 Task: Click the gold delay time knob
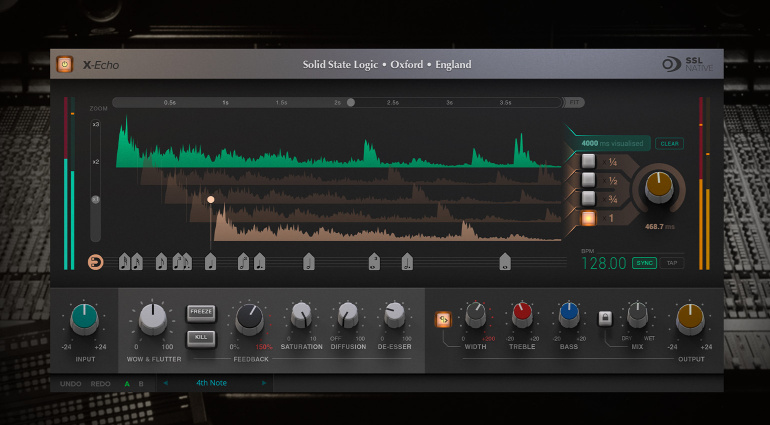659,187
